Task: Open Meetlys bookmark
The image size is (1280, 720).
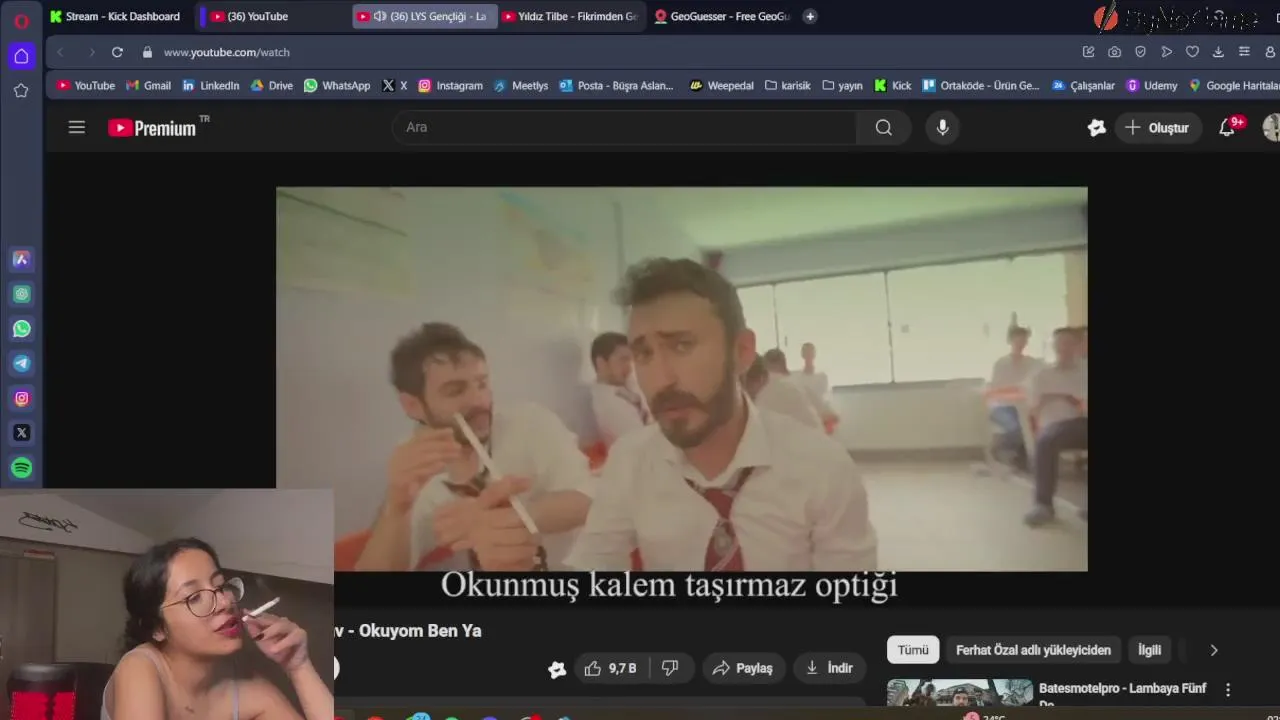Action: [x=520, y=86]
